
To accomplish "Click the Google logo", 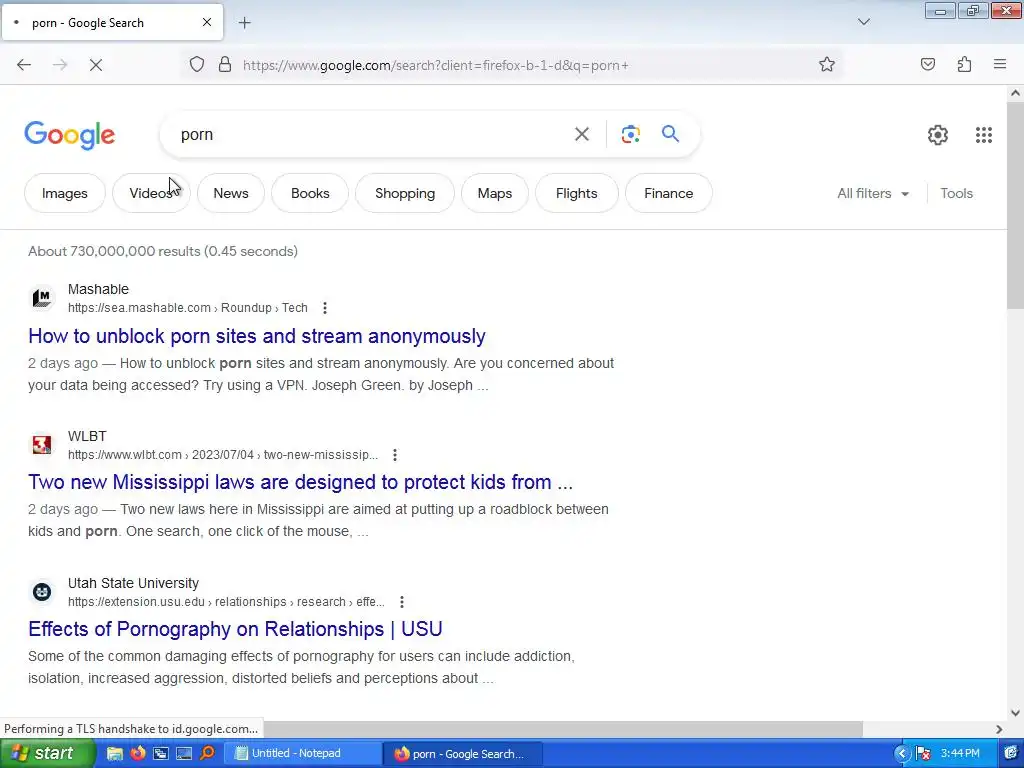I will (70, 135).
